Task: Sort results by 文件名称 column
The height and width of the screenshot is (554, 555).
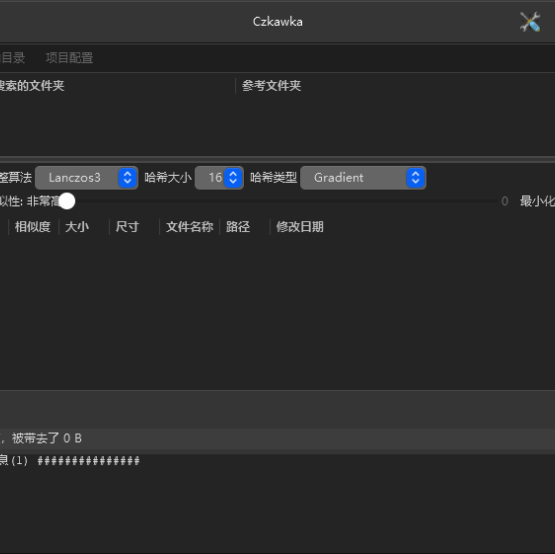Action: click(190, 227)
